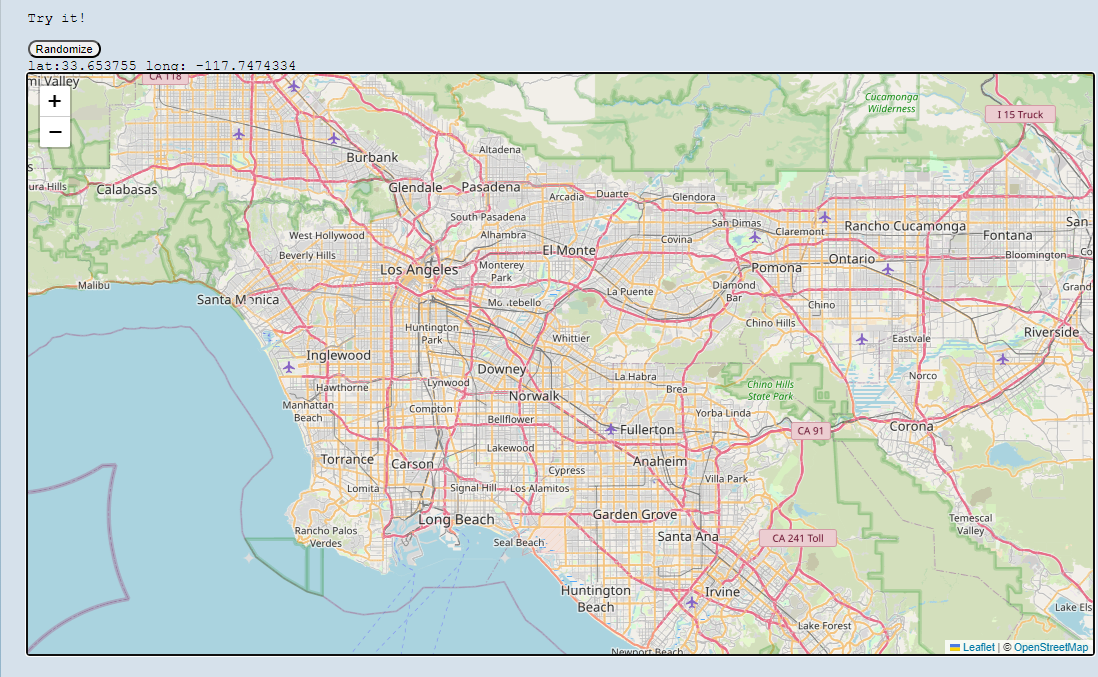The image size is (1098, 677).
Task: Click the airport icon southwest of Inglewood
Action: click(x=289, y=368)
